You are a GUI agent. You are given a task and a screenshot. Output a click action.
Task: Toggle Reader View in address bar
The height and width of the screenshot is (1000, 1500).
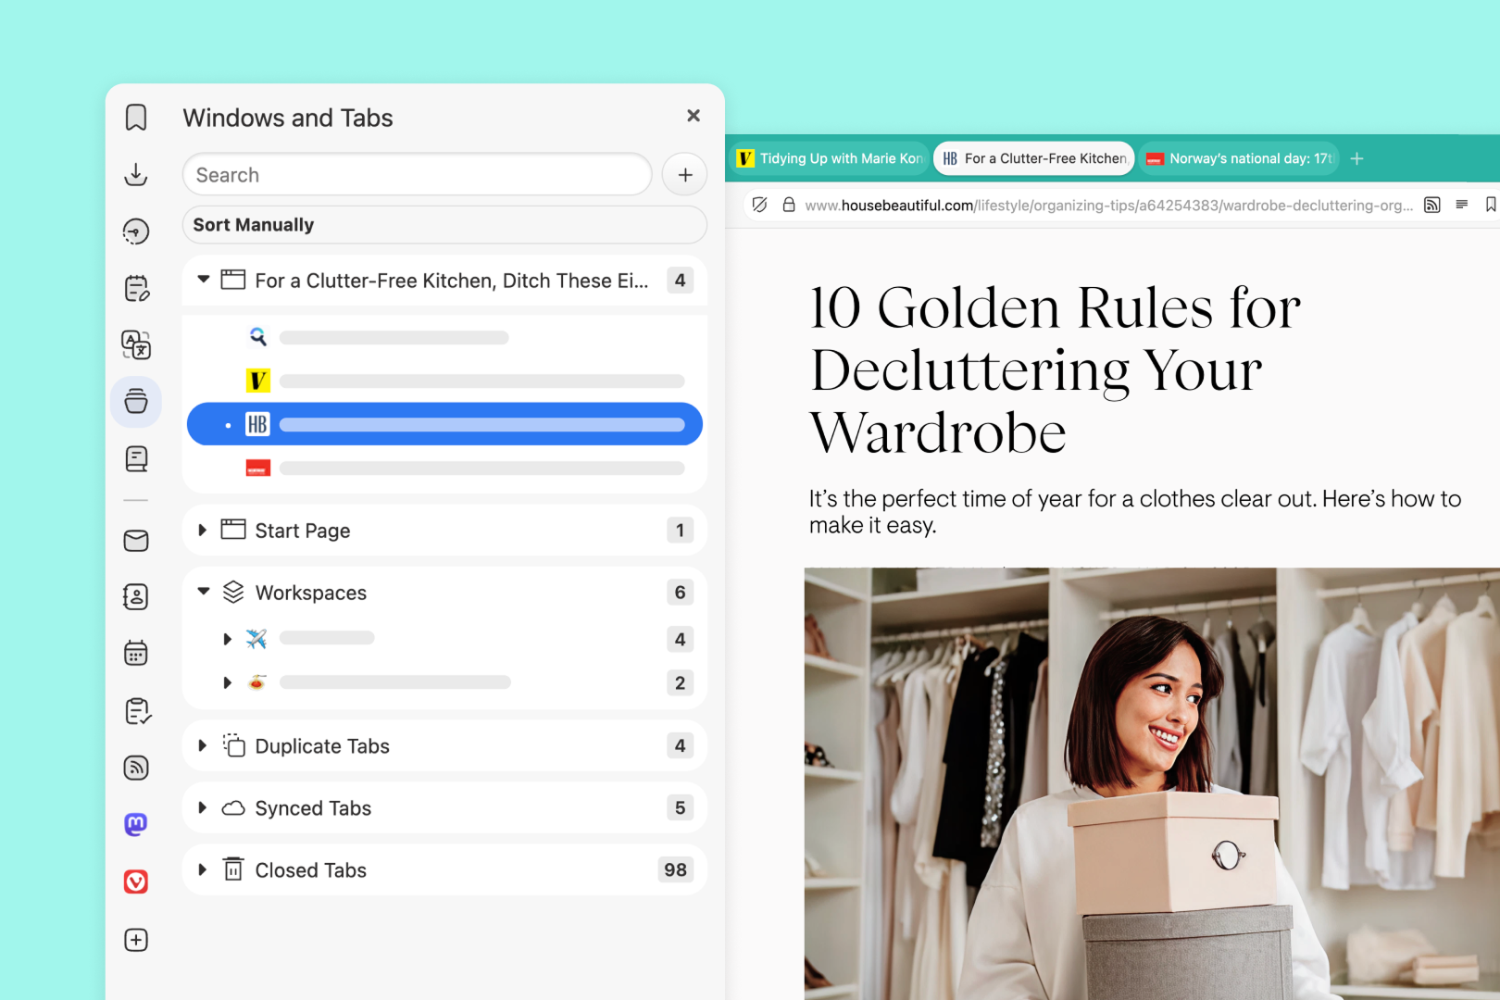[x=1462, y=204]
